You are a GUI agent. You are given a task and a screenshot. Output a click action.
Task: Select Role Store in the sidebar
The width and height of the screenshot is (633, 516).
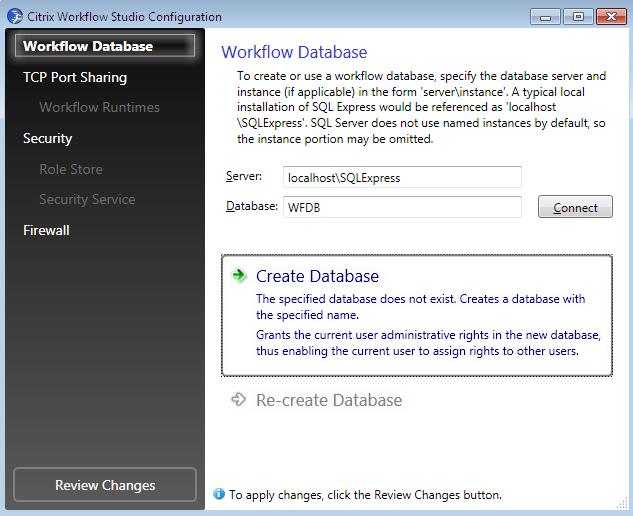pos(71,169)
